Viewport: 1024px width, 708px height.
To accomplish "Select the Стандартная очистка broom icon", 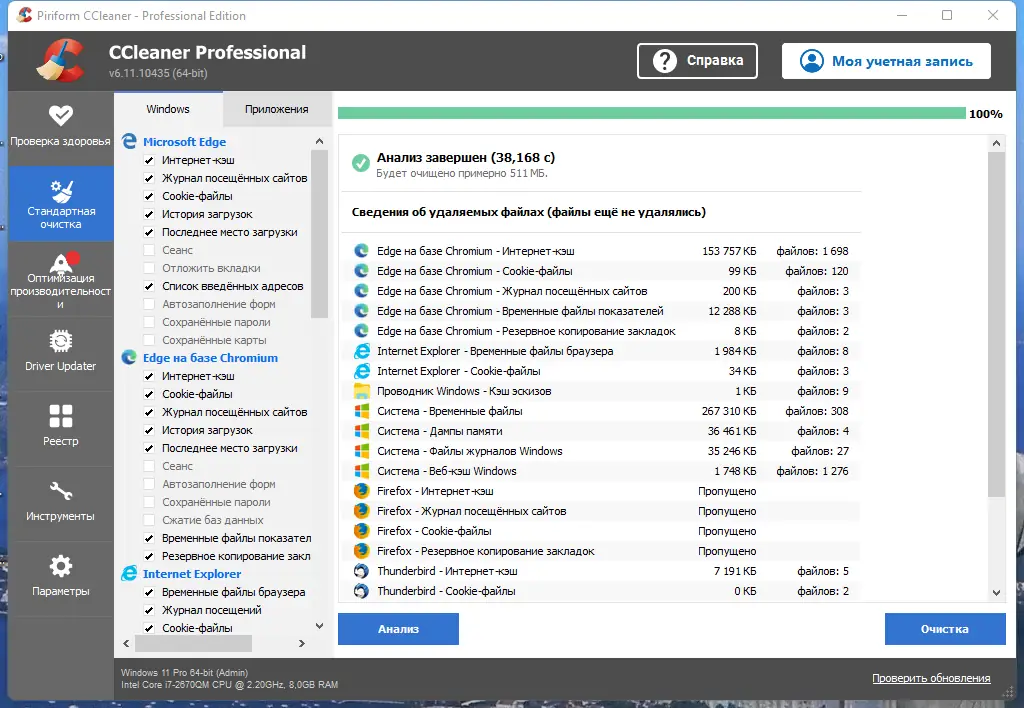I will [x=61, y=191].
